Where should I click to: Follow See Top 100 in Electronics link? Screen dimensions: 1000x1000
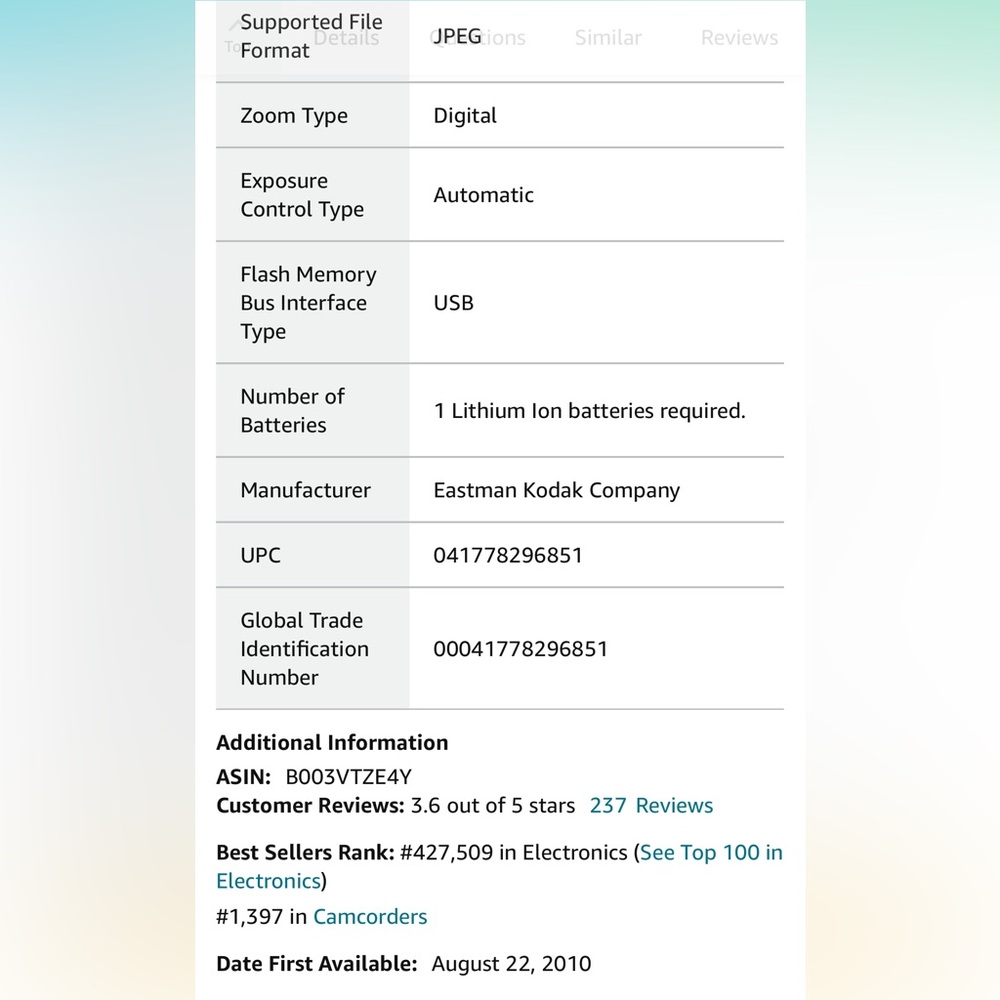[x=499, y=867]
